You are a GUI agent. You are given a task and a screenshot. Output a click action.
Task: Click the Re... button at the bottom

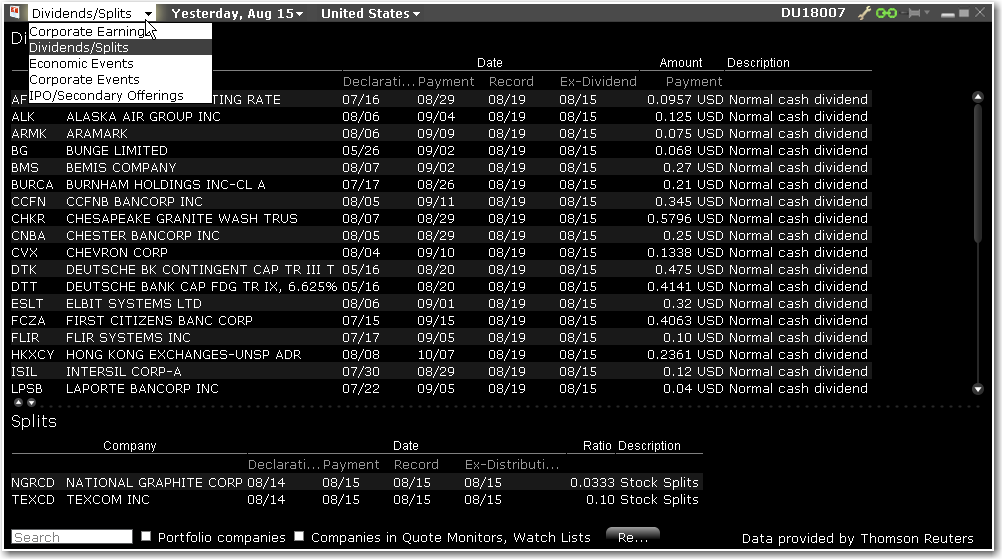point(632,537)
